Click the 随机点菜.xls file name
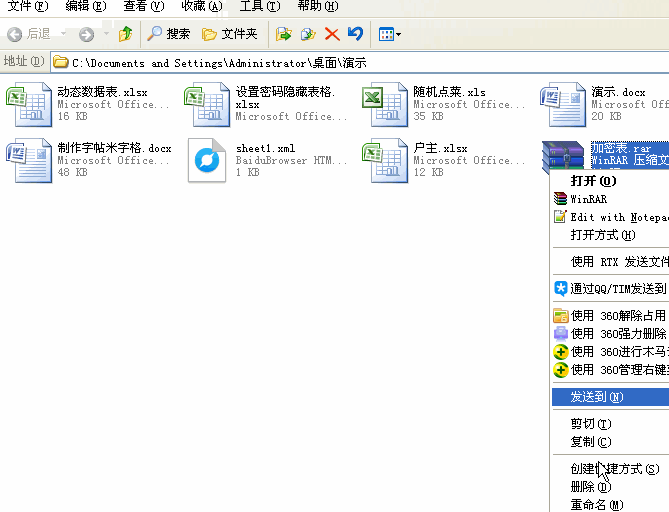This screenshot has width=669, height=512. 449,92
